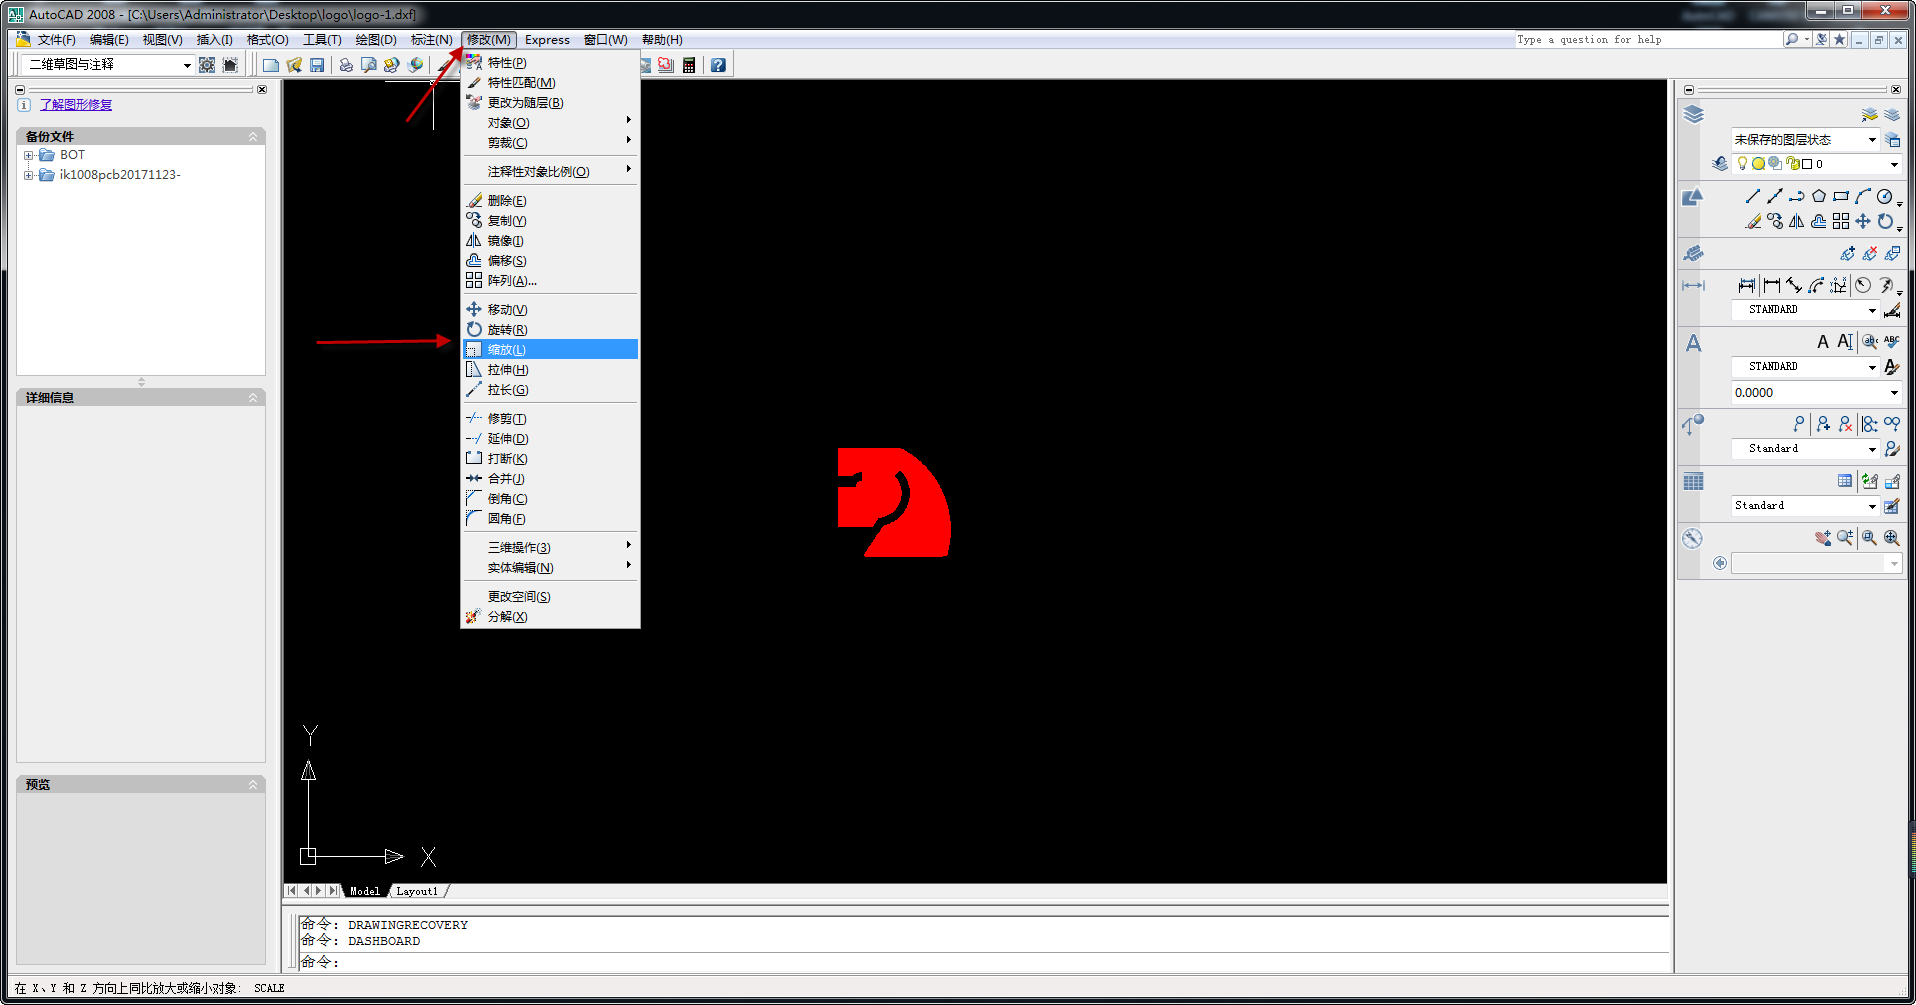
Task: Click the insert Table icon in the dashboard
Action: 1845,481
